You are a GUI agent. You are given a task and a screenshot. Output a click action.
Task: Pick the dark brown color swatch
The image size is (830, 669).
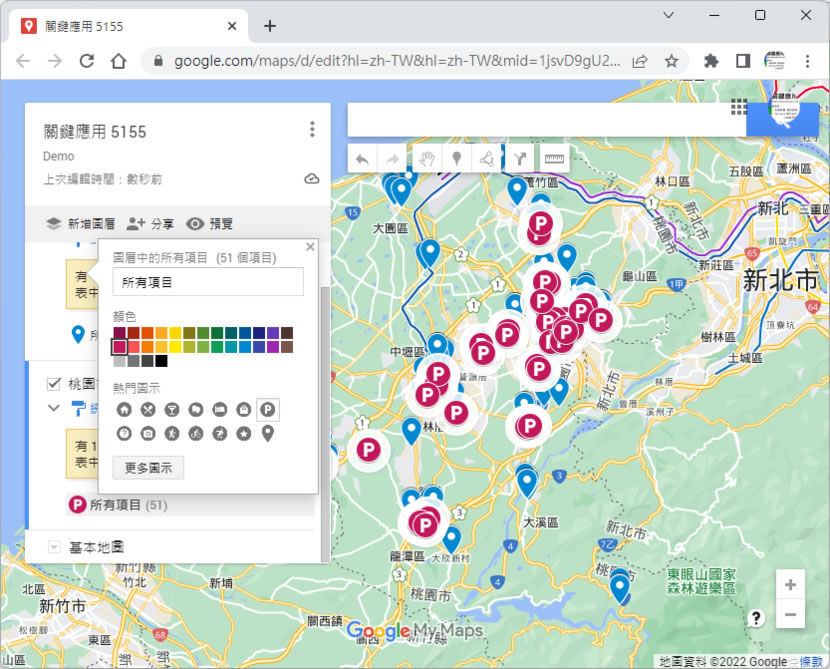pos(287,333)
